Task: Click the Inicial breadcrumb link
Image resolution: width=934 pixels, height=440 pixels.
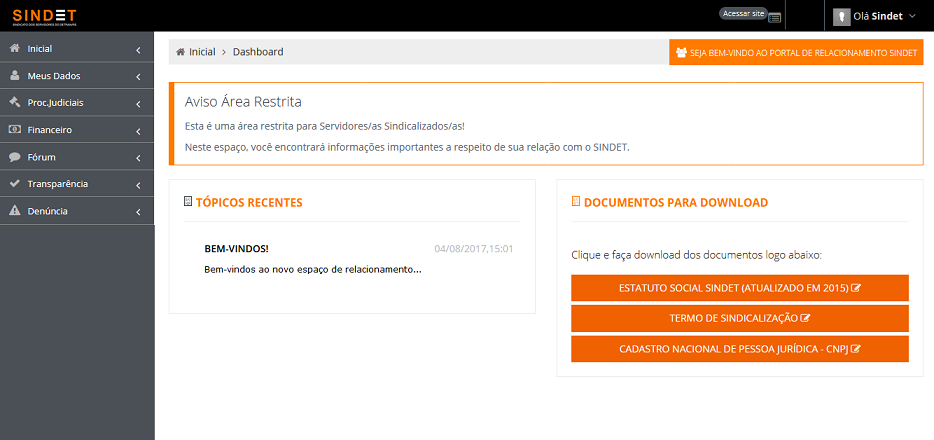Action: tap(202, 52)
